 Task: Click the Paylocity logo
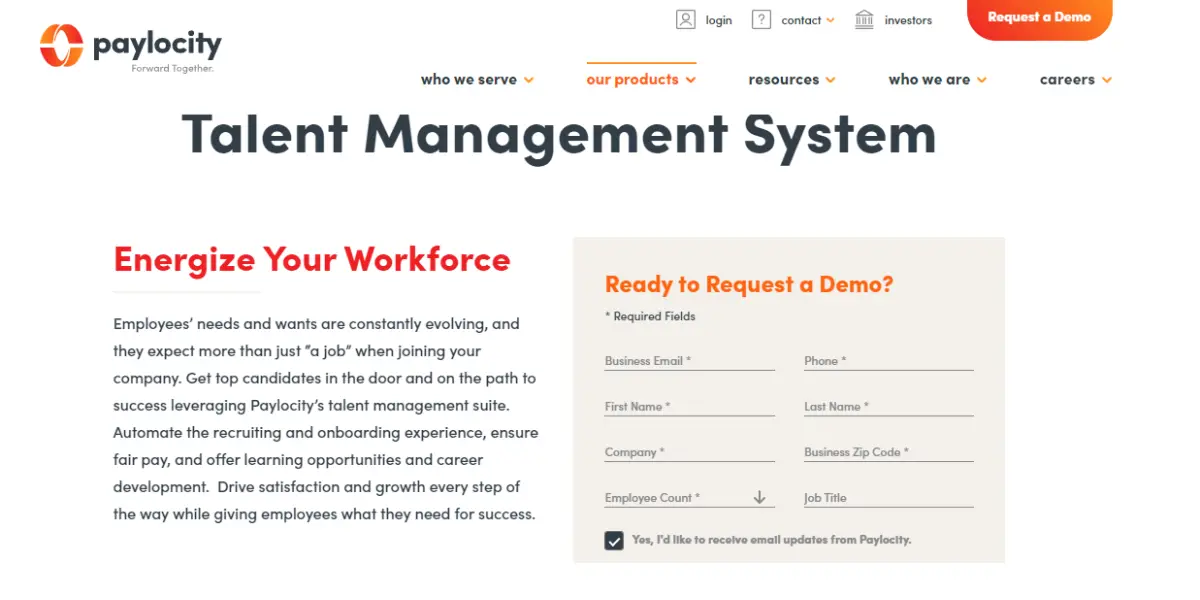tap(131, 46)
